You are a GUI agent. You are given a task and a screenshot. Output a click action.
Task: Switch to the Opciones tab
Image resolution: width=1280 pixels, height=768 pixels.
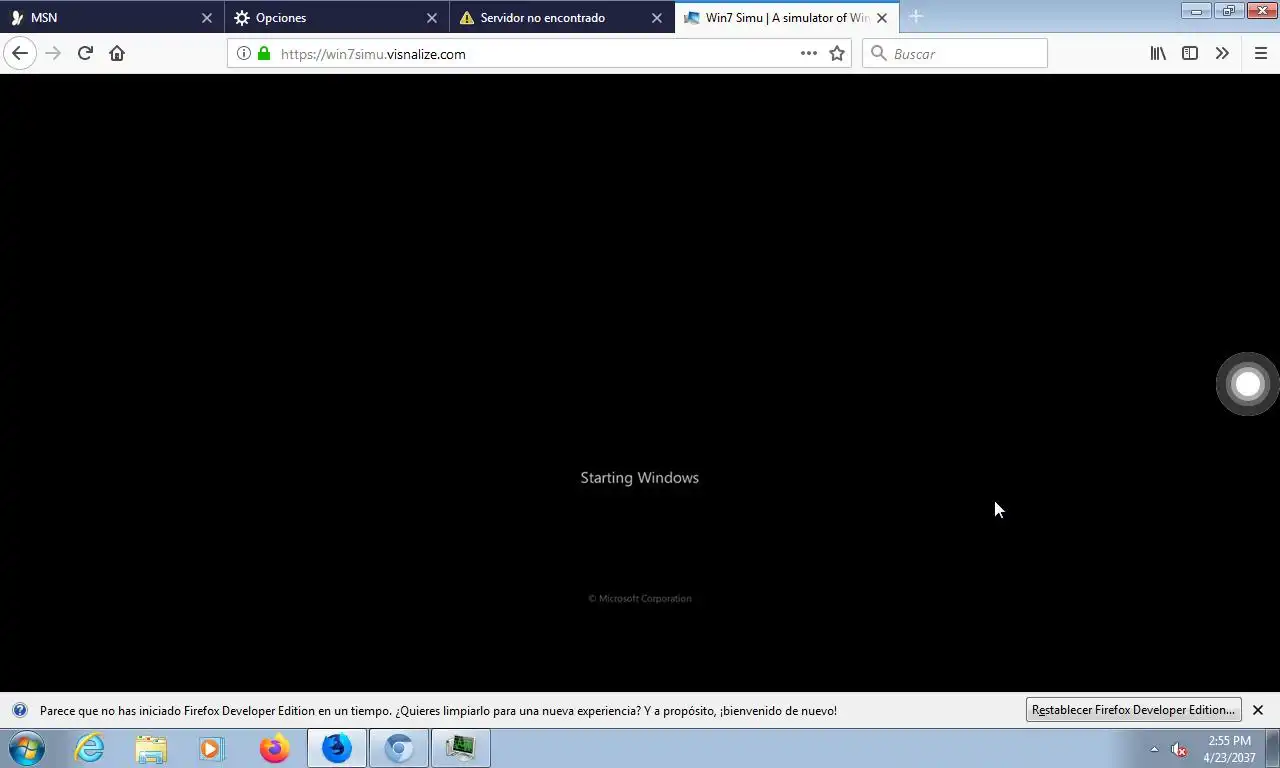(x=337, y=17)
